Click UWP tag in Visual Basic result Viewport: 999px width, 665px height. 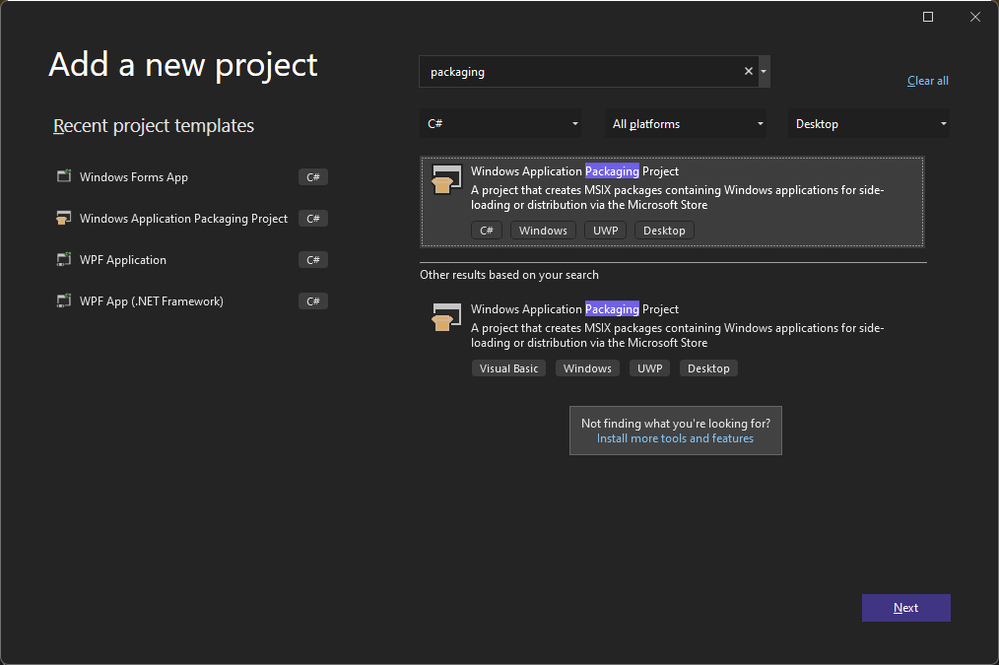click(649, 368)
